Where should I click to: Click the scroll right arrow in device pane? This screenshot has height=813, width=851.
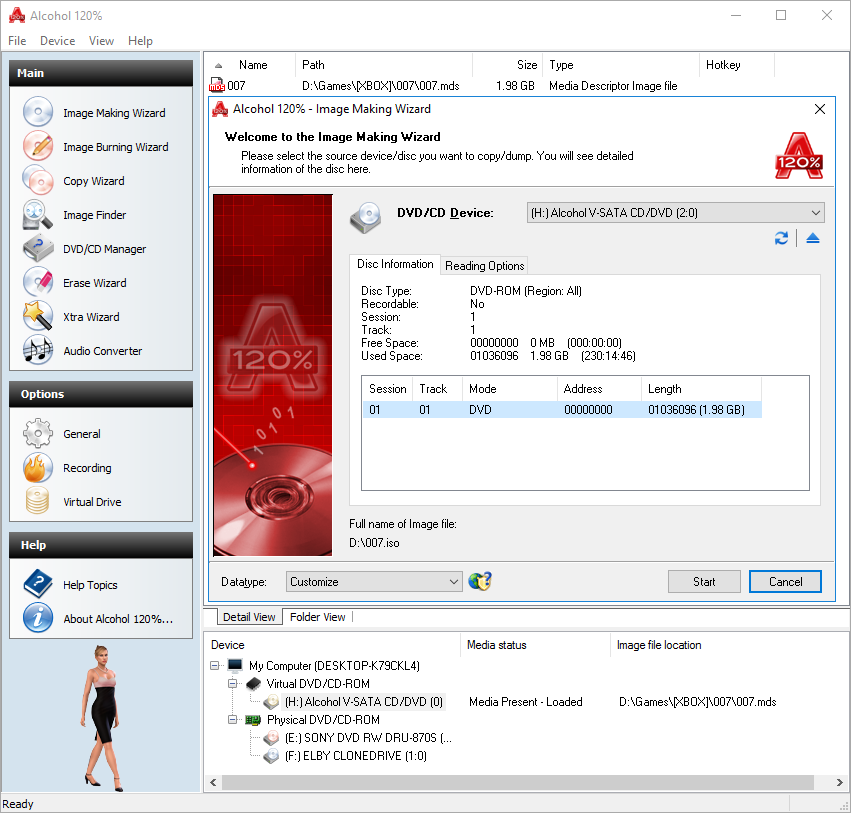tap(839, 782)
